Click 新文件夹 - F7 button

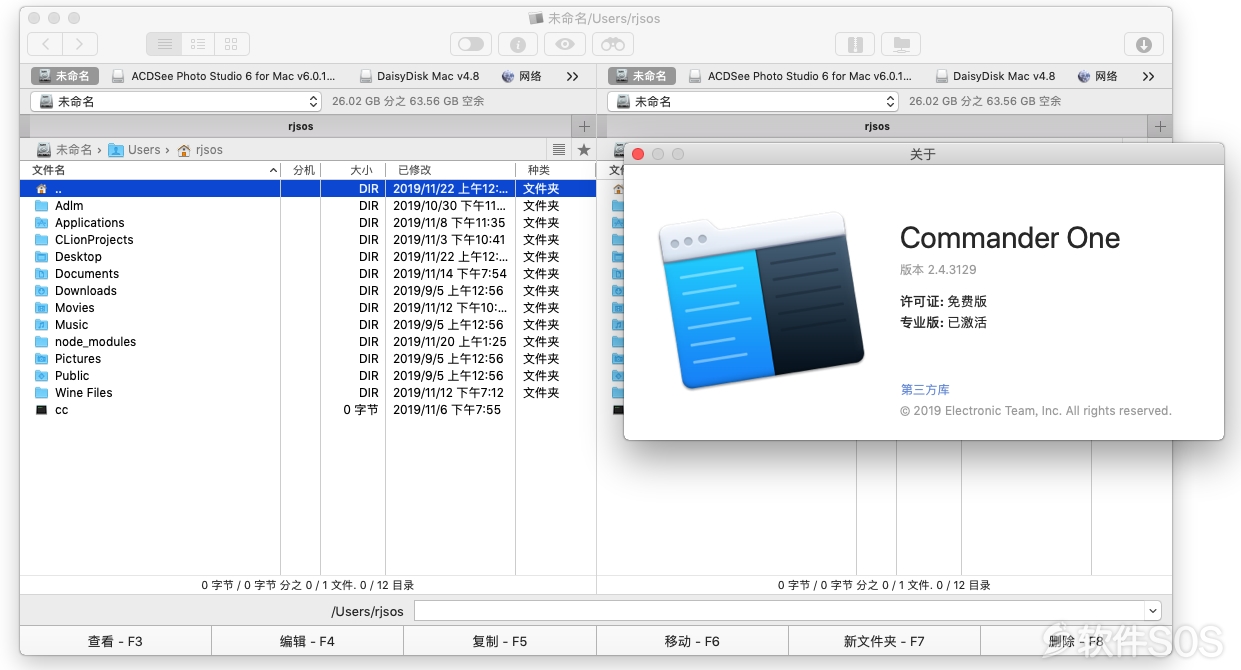tap(884, 641)
